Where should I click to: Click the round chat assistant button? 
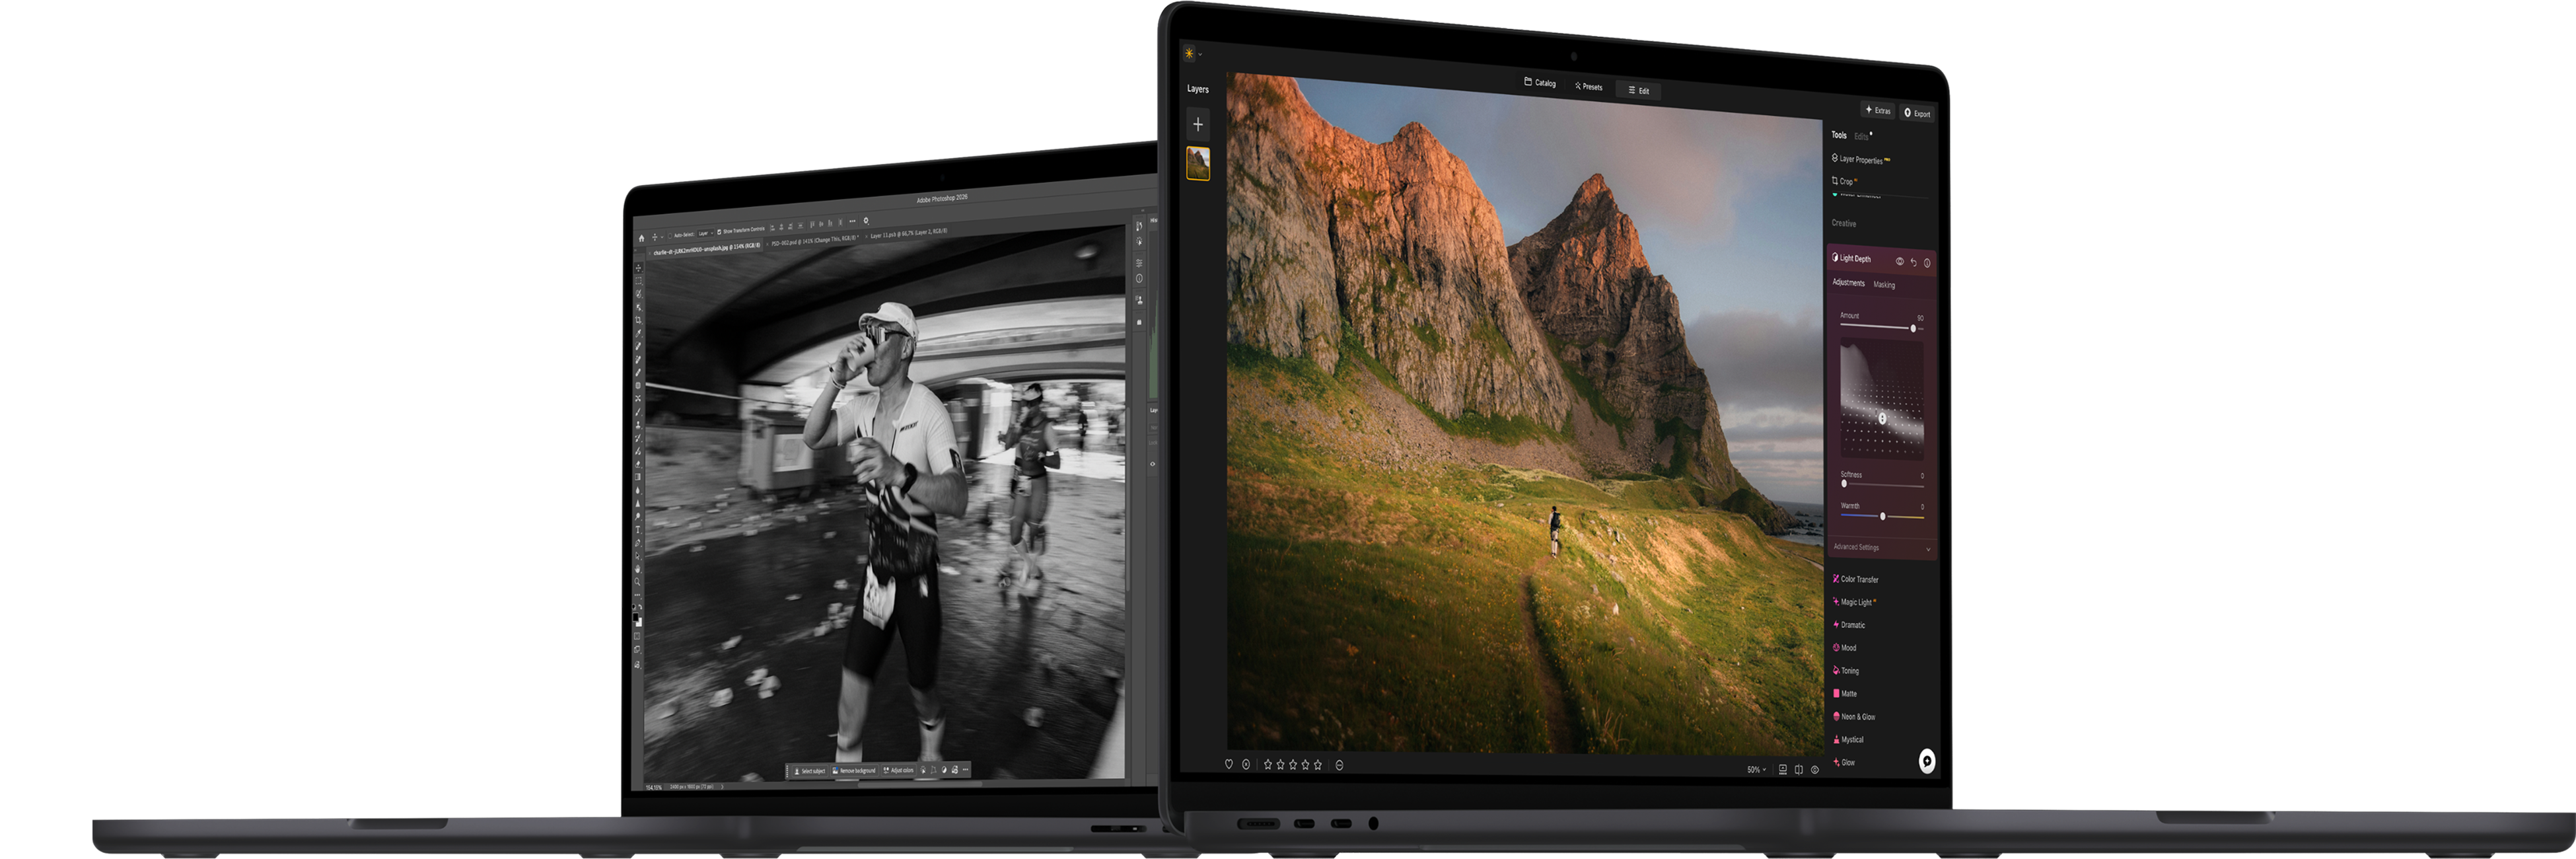coord(1927,762)
